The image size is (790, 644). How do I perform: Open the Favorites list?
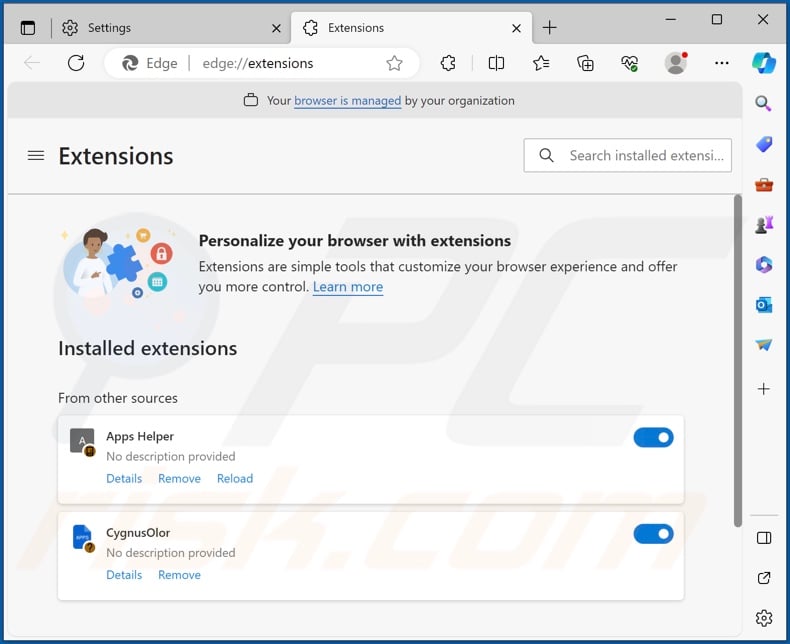(x=541, y=63)
